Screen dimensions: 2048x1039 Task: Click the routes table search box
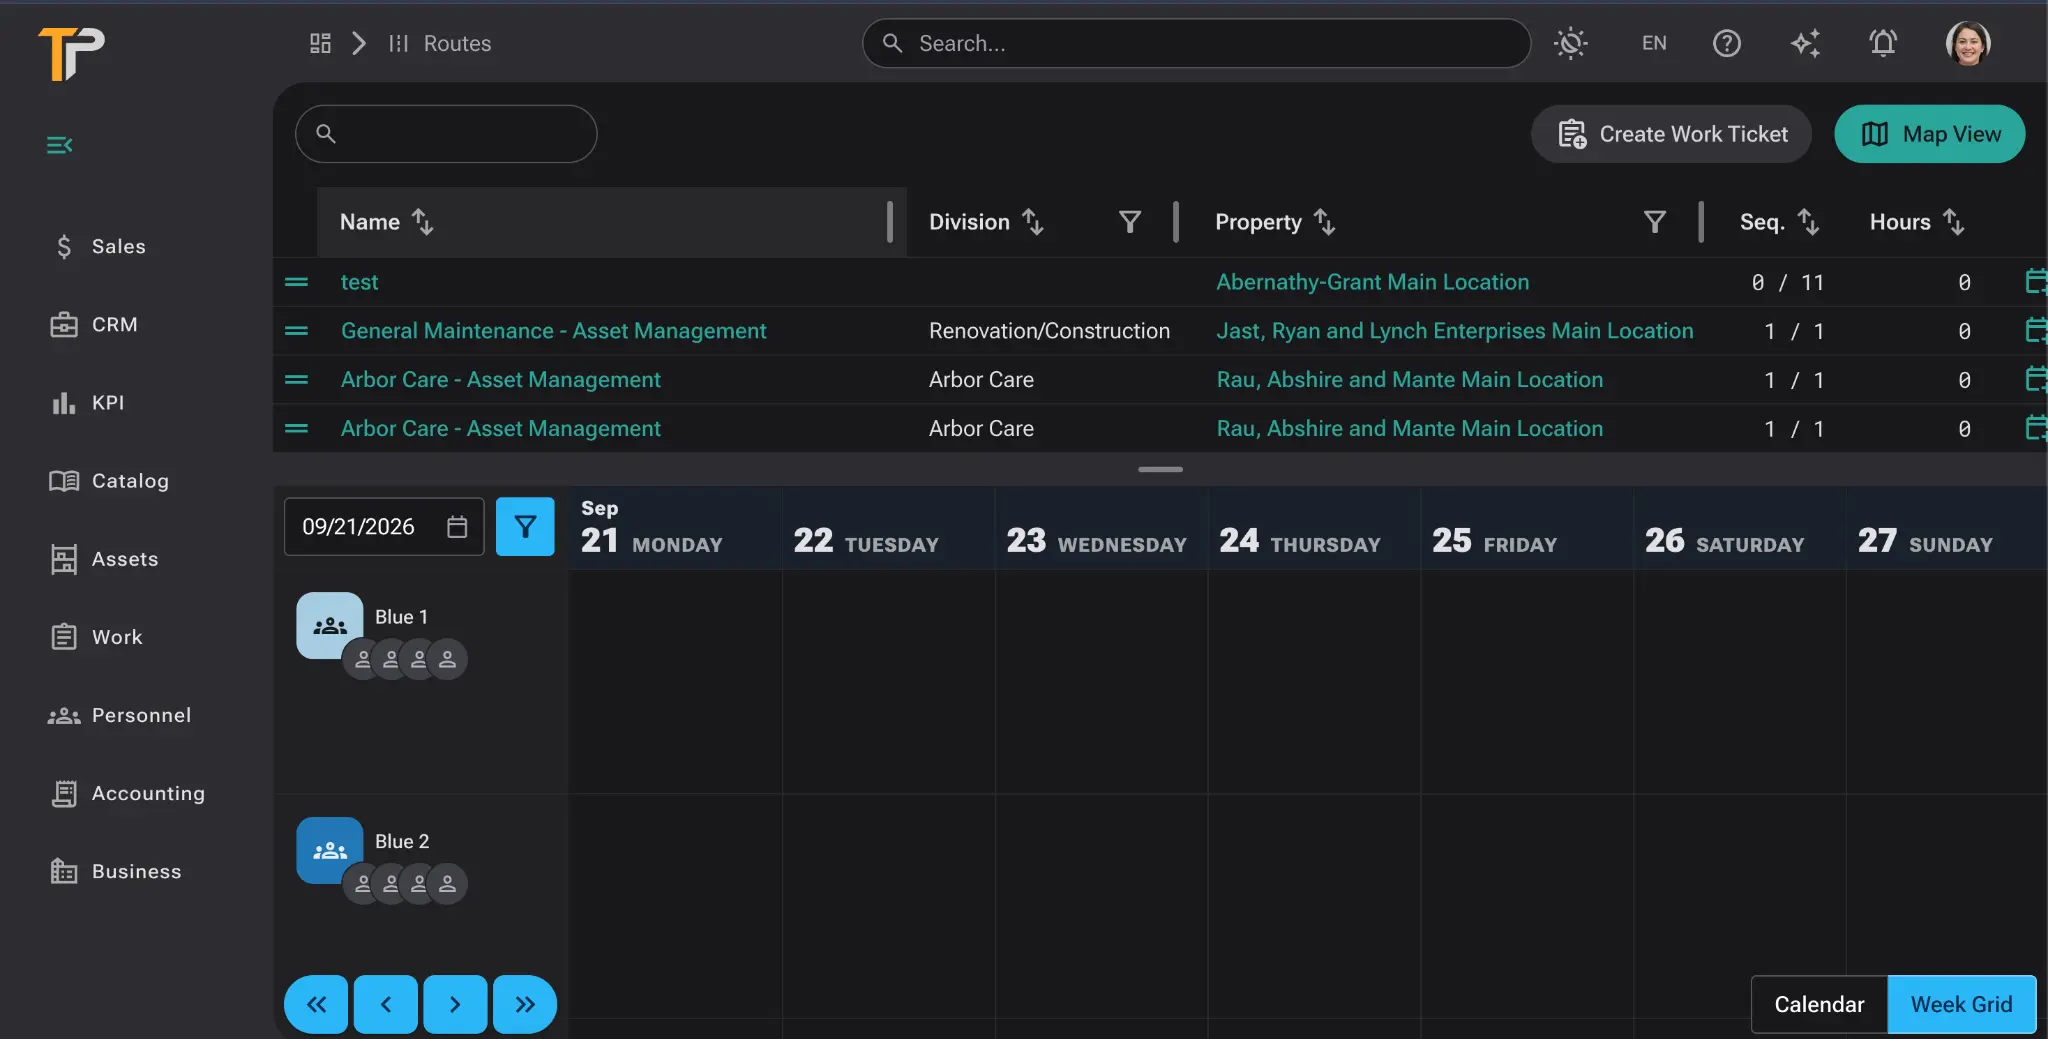(446, 134)
